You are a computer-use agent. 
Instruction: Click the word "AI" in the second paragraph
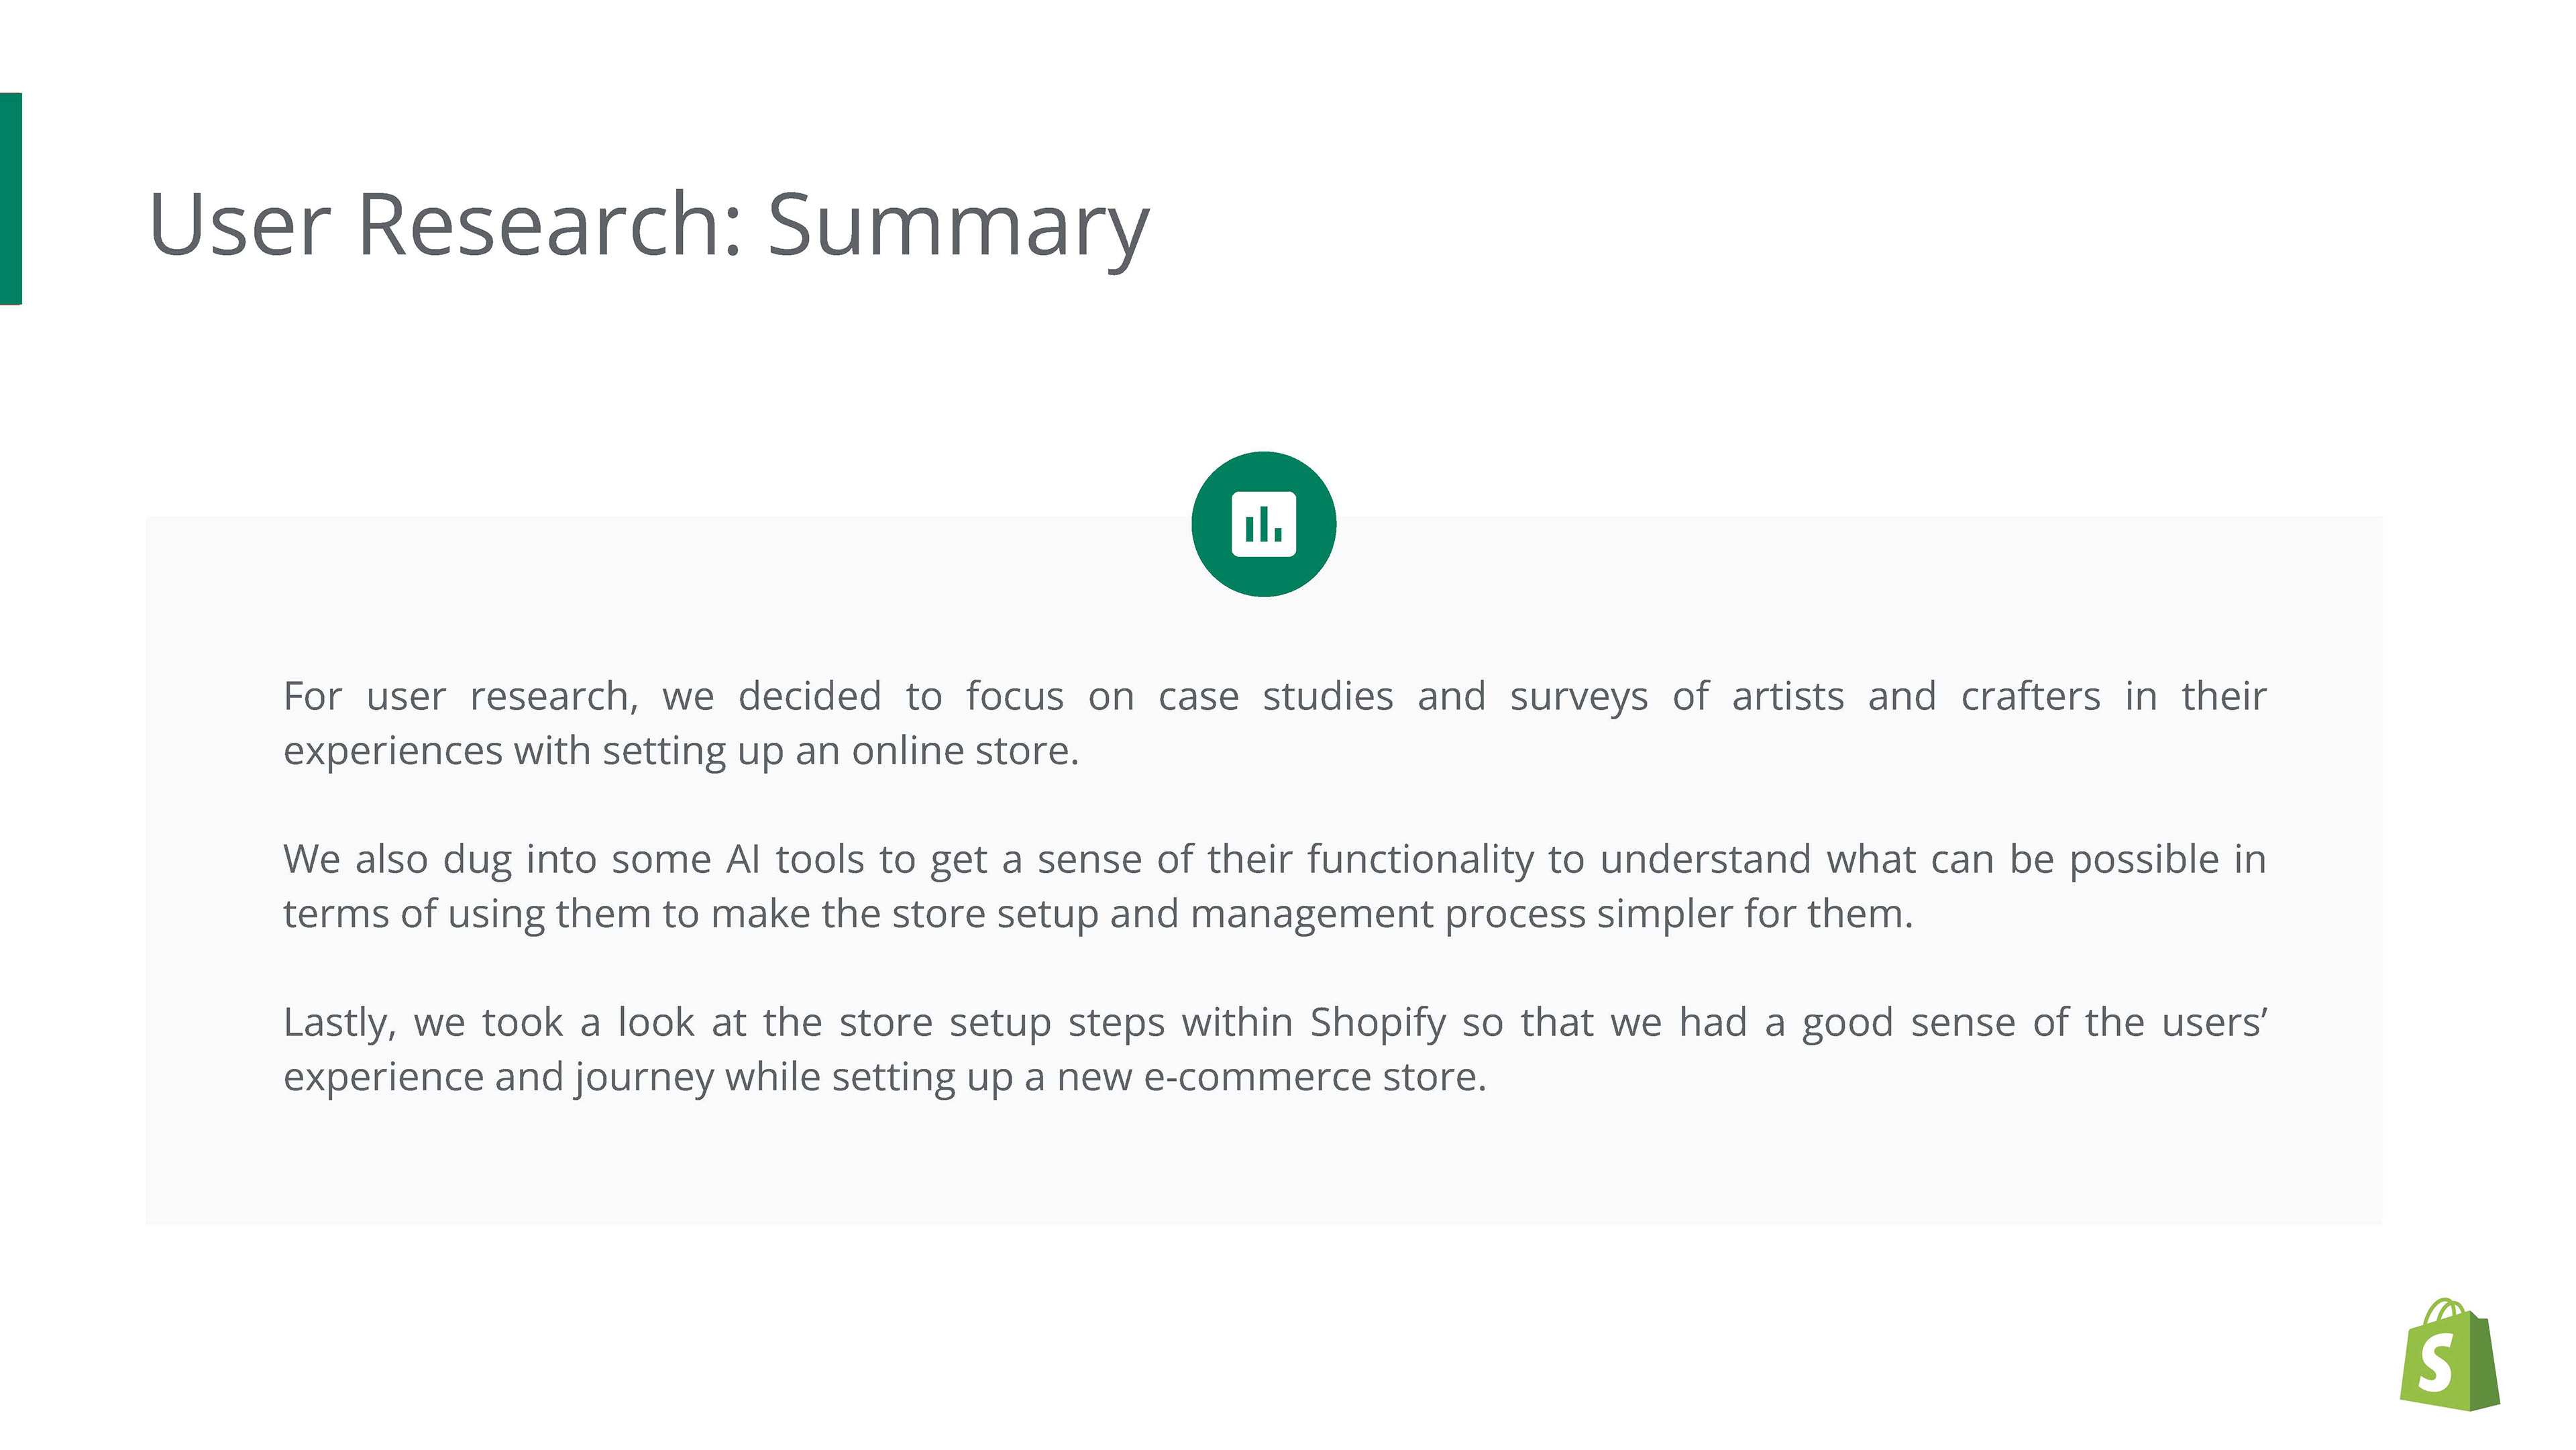coord(743,859)
